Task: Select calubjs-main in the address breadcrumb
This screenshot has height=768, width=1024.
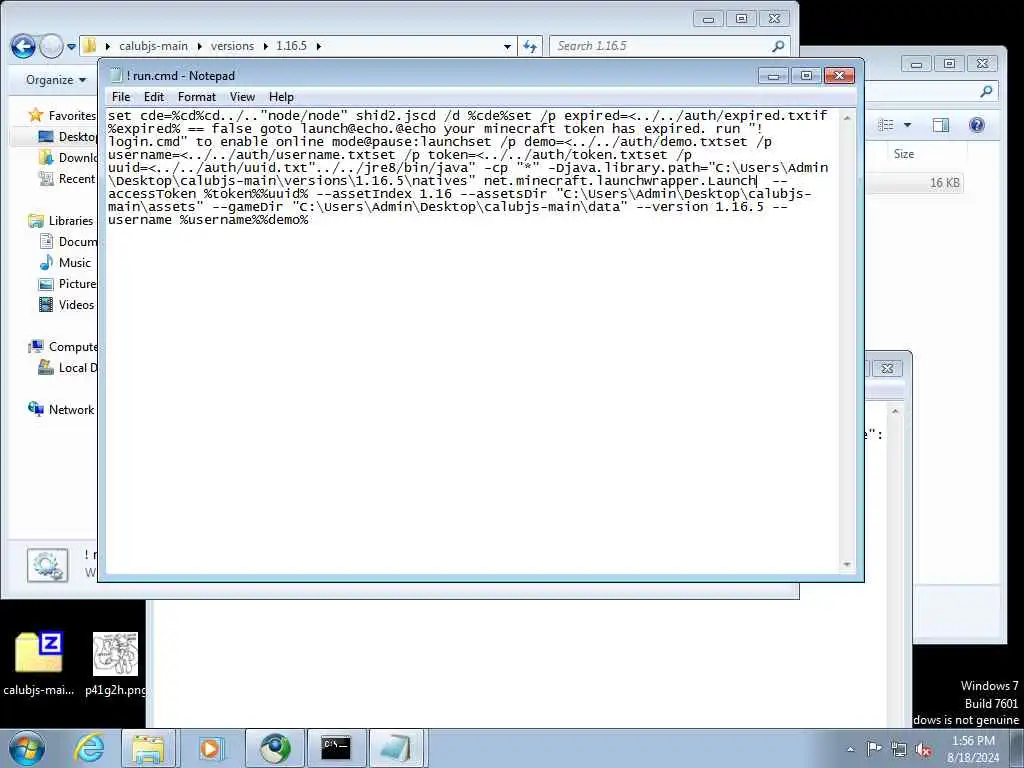Action: click(x=153, y=46)
